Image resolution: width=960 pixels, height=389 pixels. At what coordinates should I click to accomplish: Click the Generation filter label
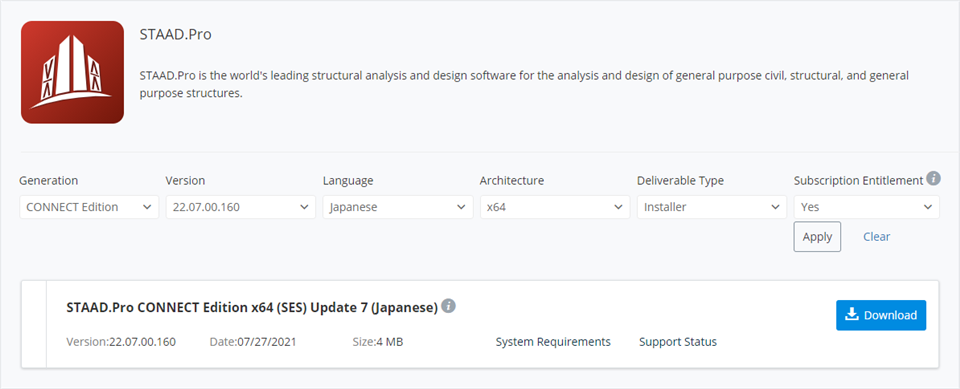coord(48,181)
